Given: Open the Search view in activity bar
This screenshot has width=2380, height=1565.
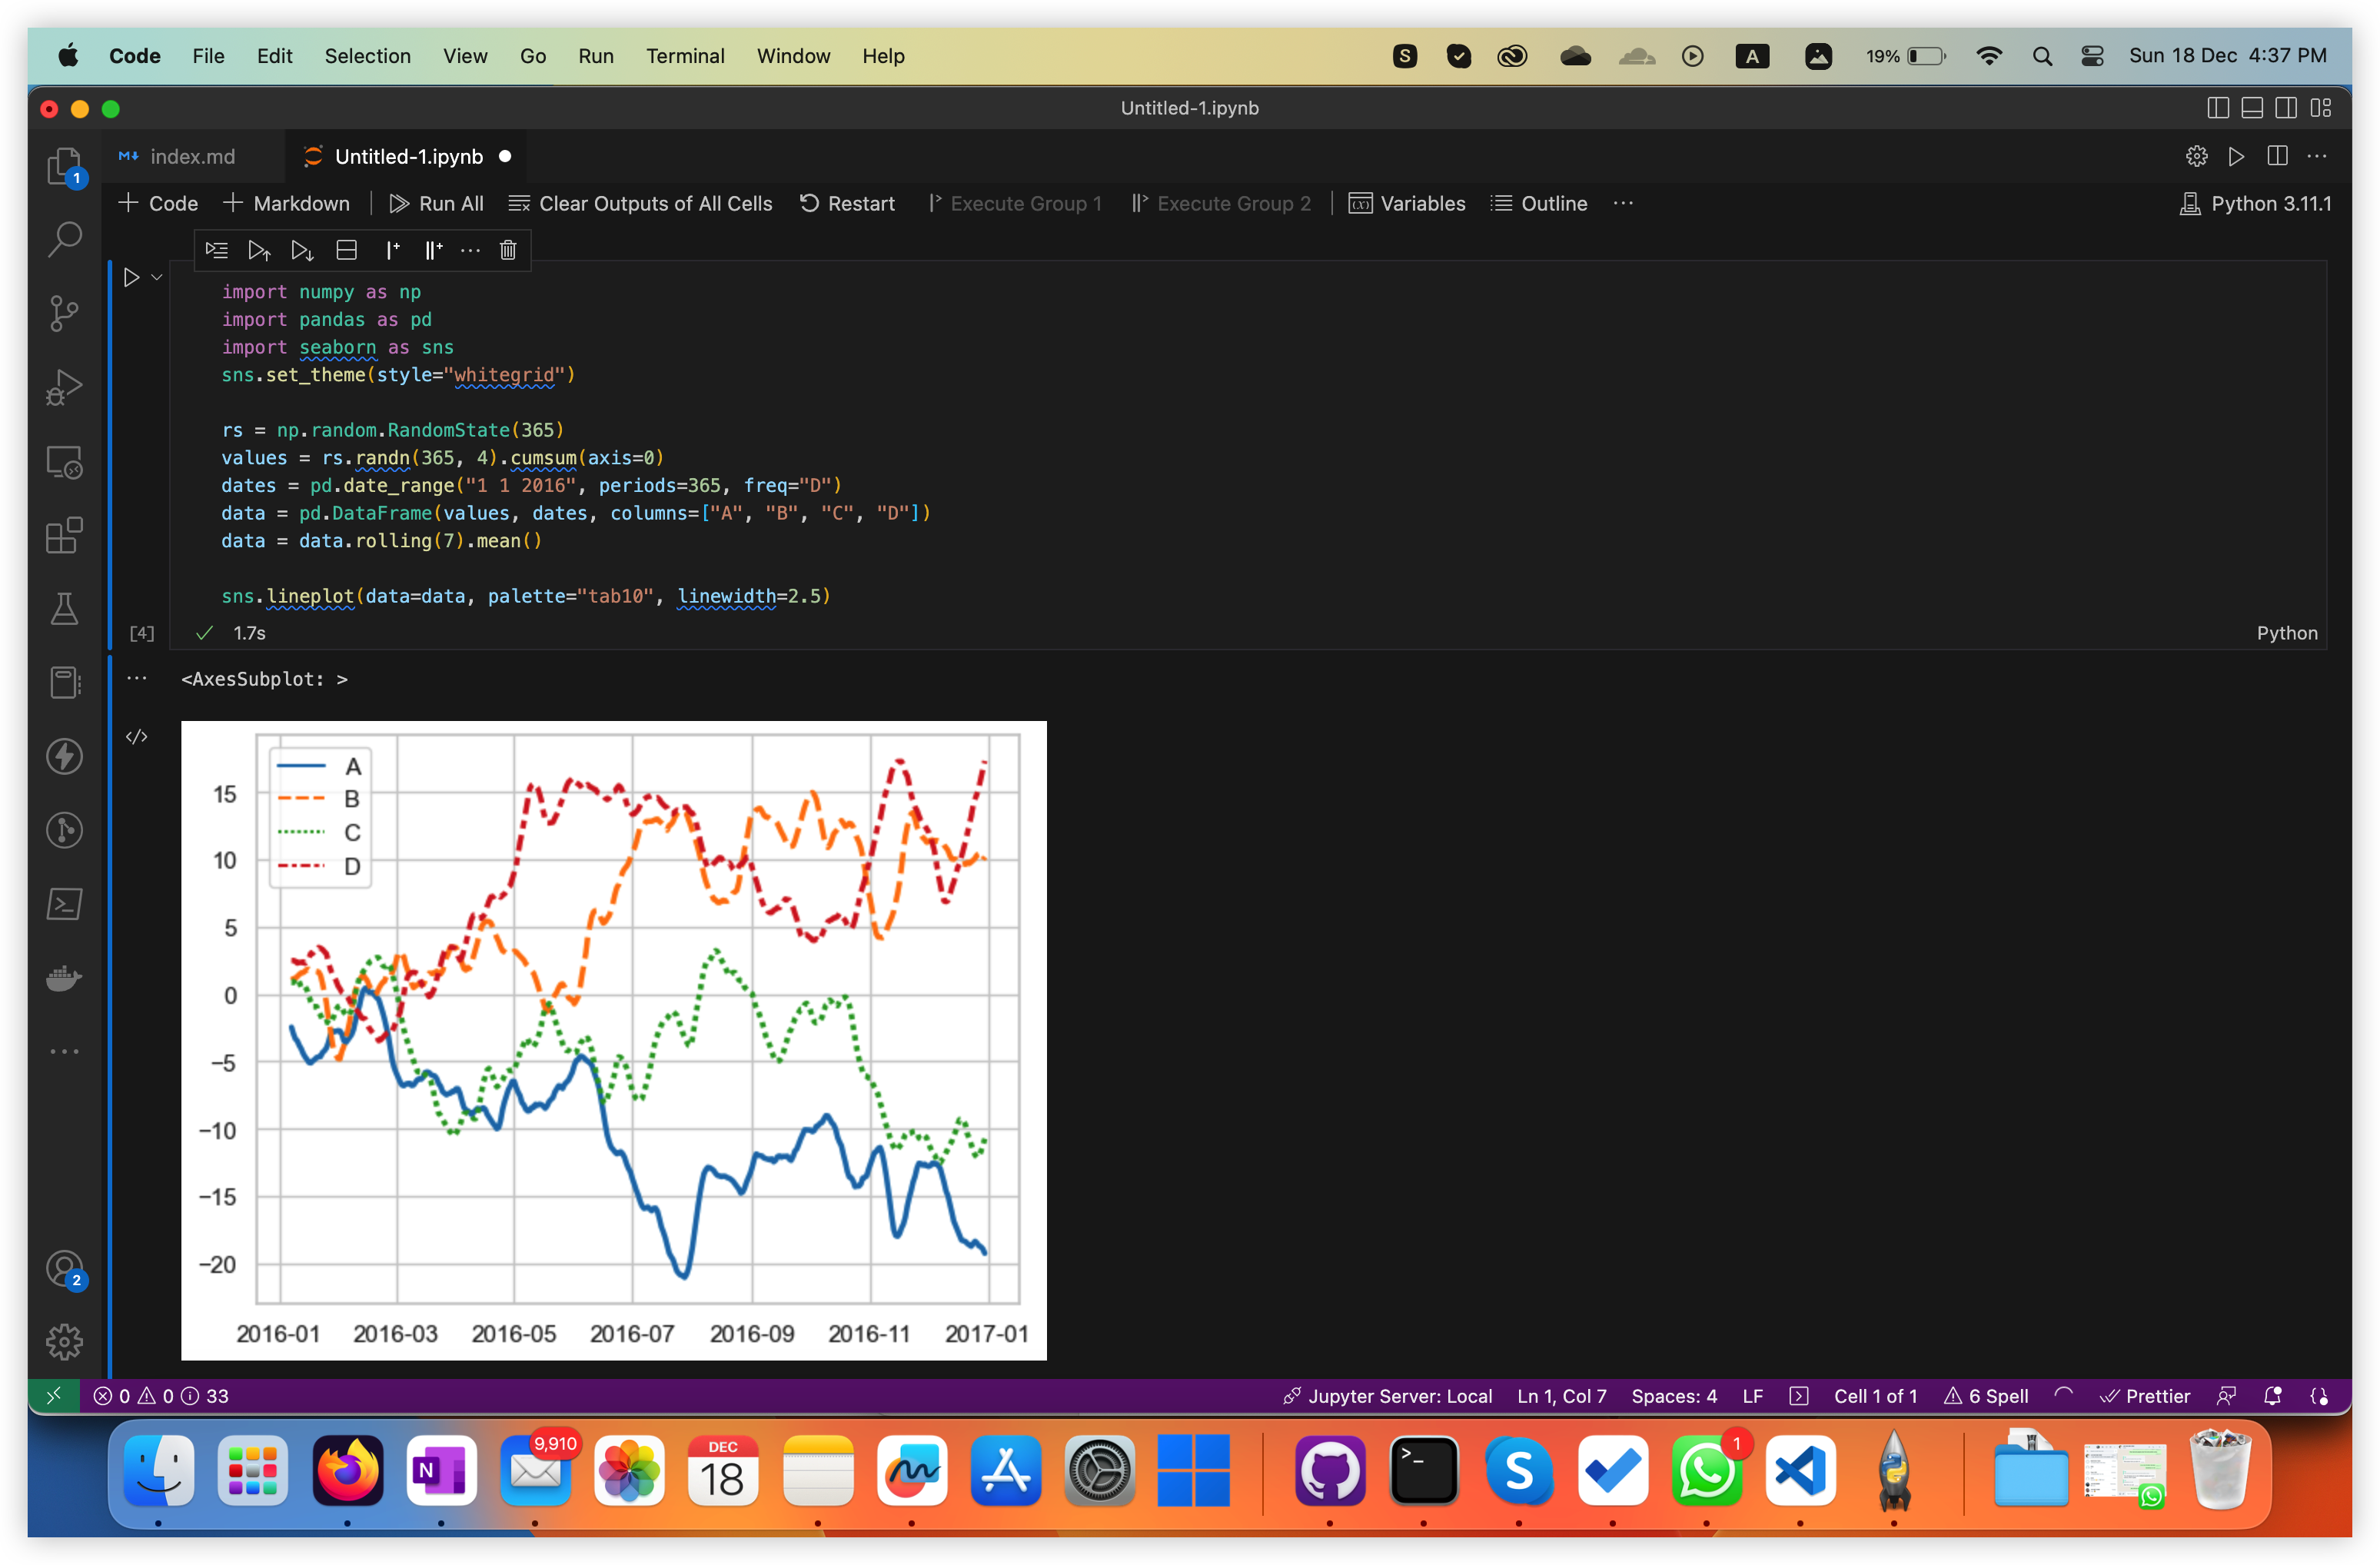Looking at the screenshot, I should [65, 240].
